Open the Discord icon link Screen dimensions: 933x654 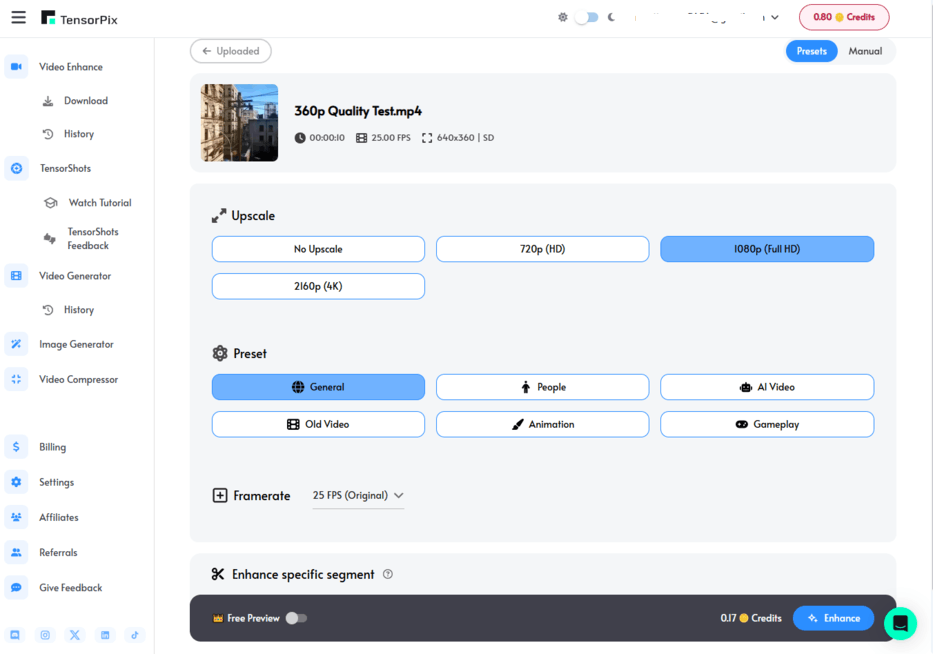click(15, 635)
